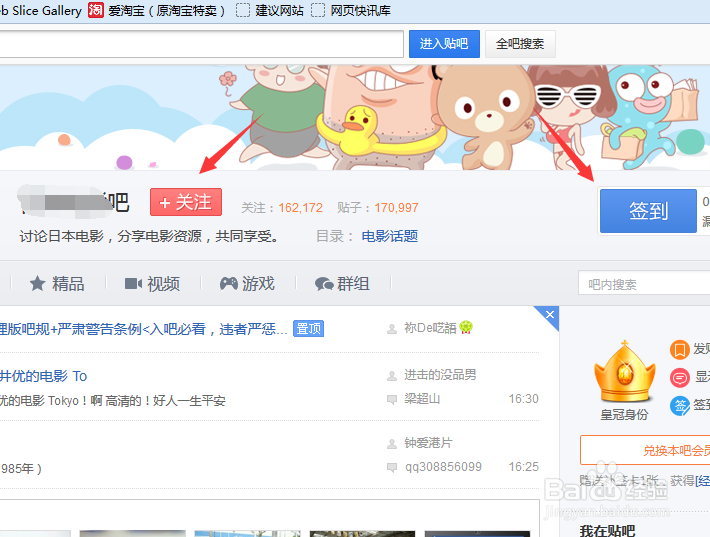Click the Web Slice Gallery bookmark

pos(41,10)
